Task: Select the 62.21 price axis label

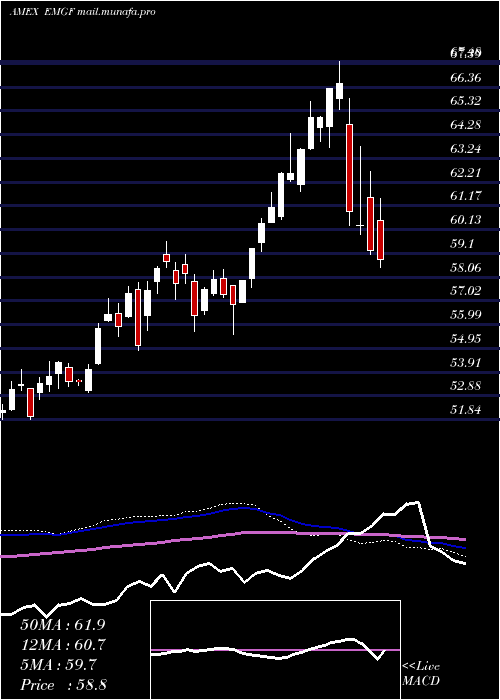Action: [x=466, y=173]
